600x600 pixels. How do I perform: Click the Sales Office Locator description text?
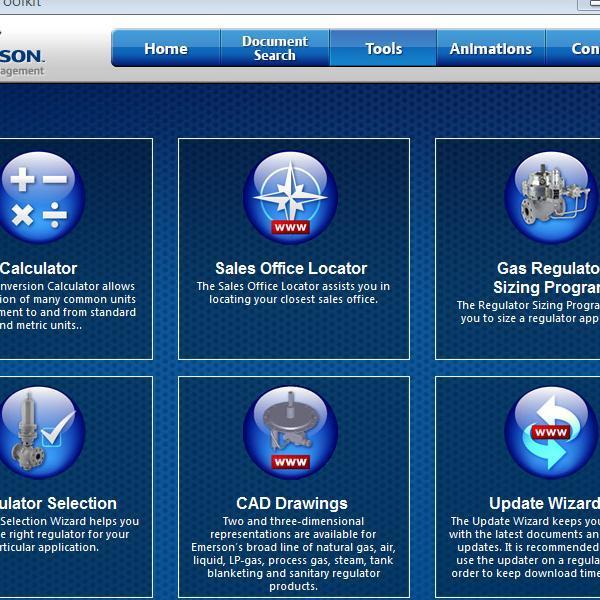point(293,293)
